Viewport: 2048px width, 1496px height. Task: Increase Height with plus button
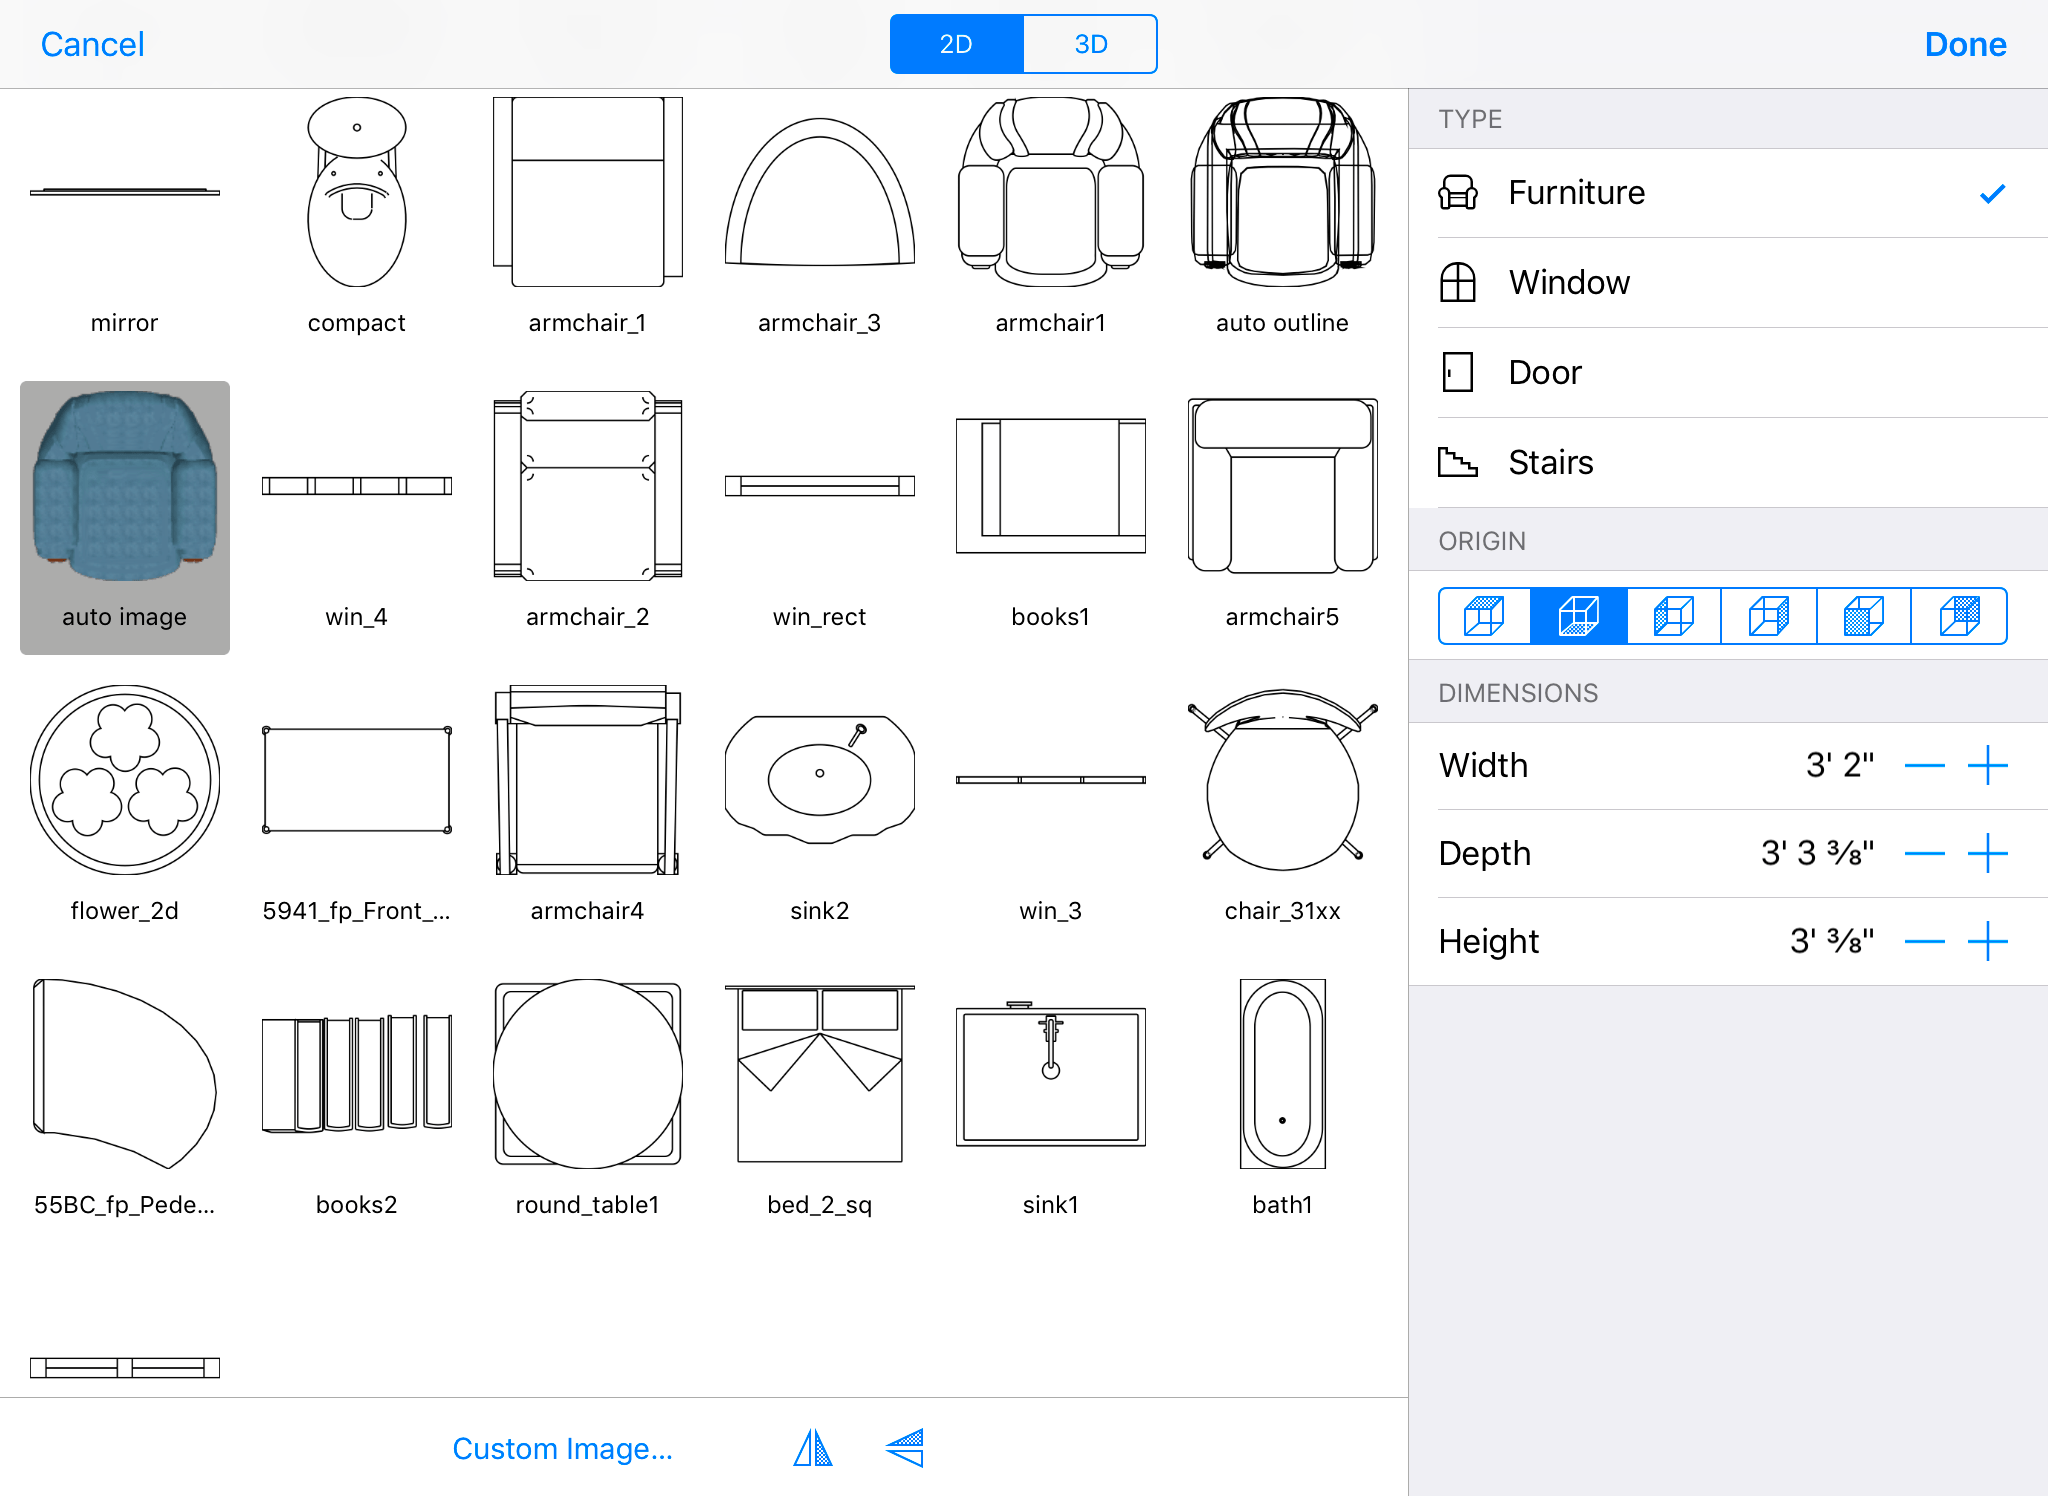click(1987, 942)
